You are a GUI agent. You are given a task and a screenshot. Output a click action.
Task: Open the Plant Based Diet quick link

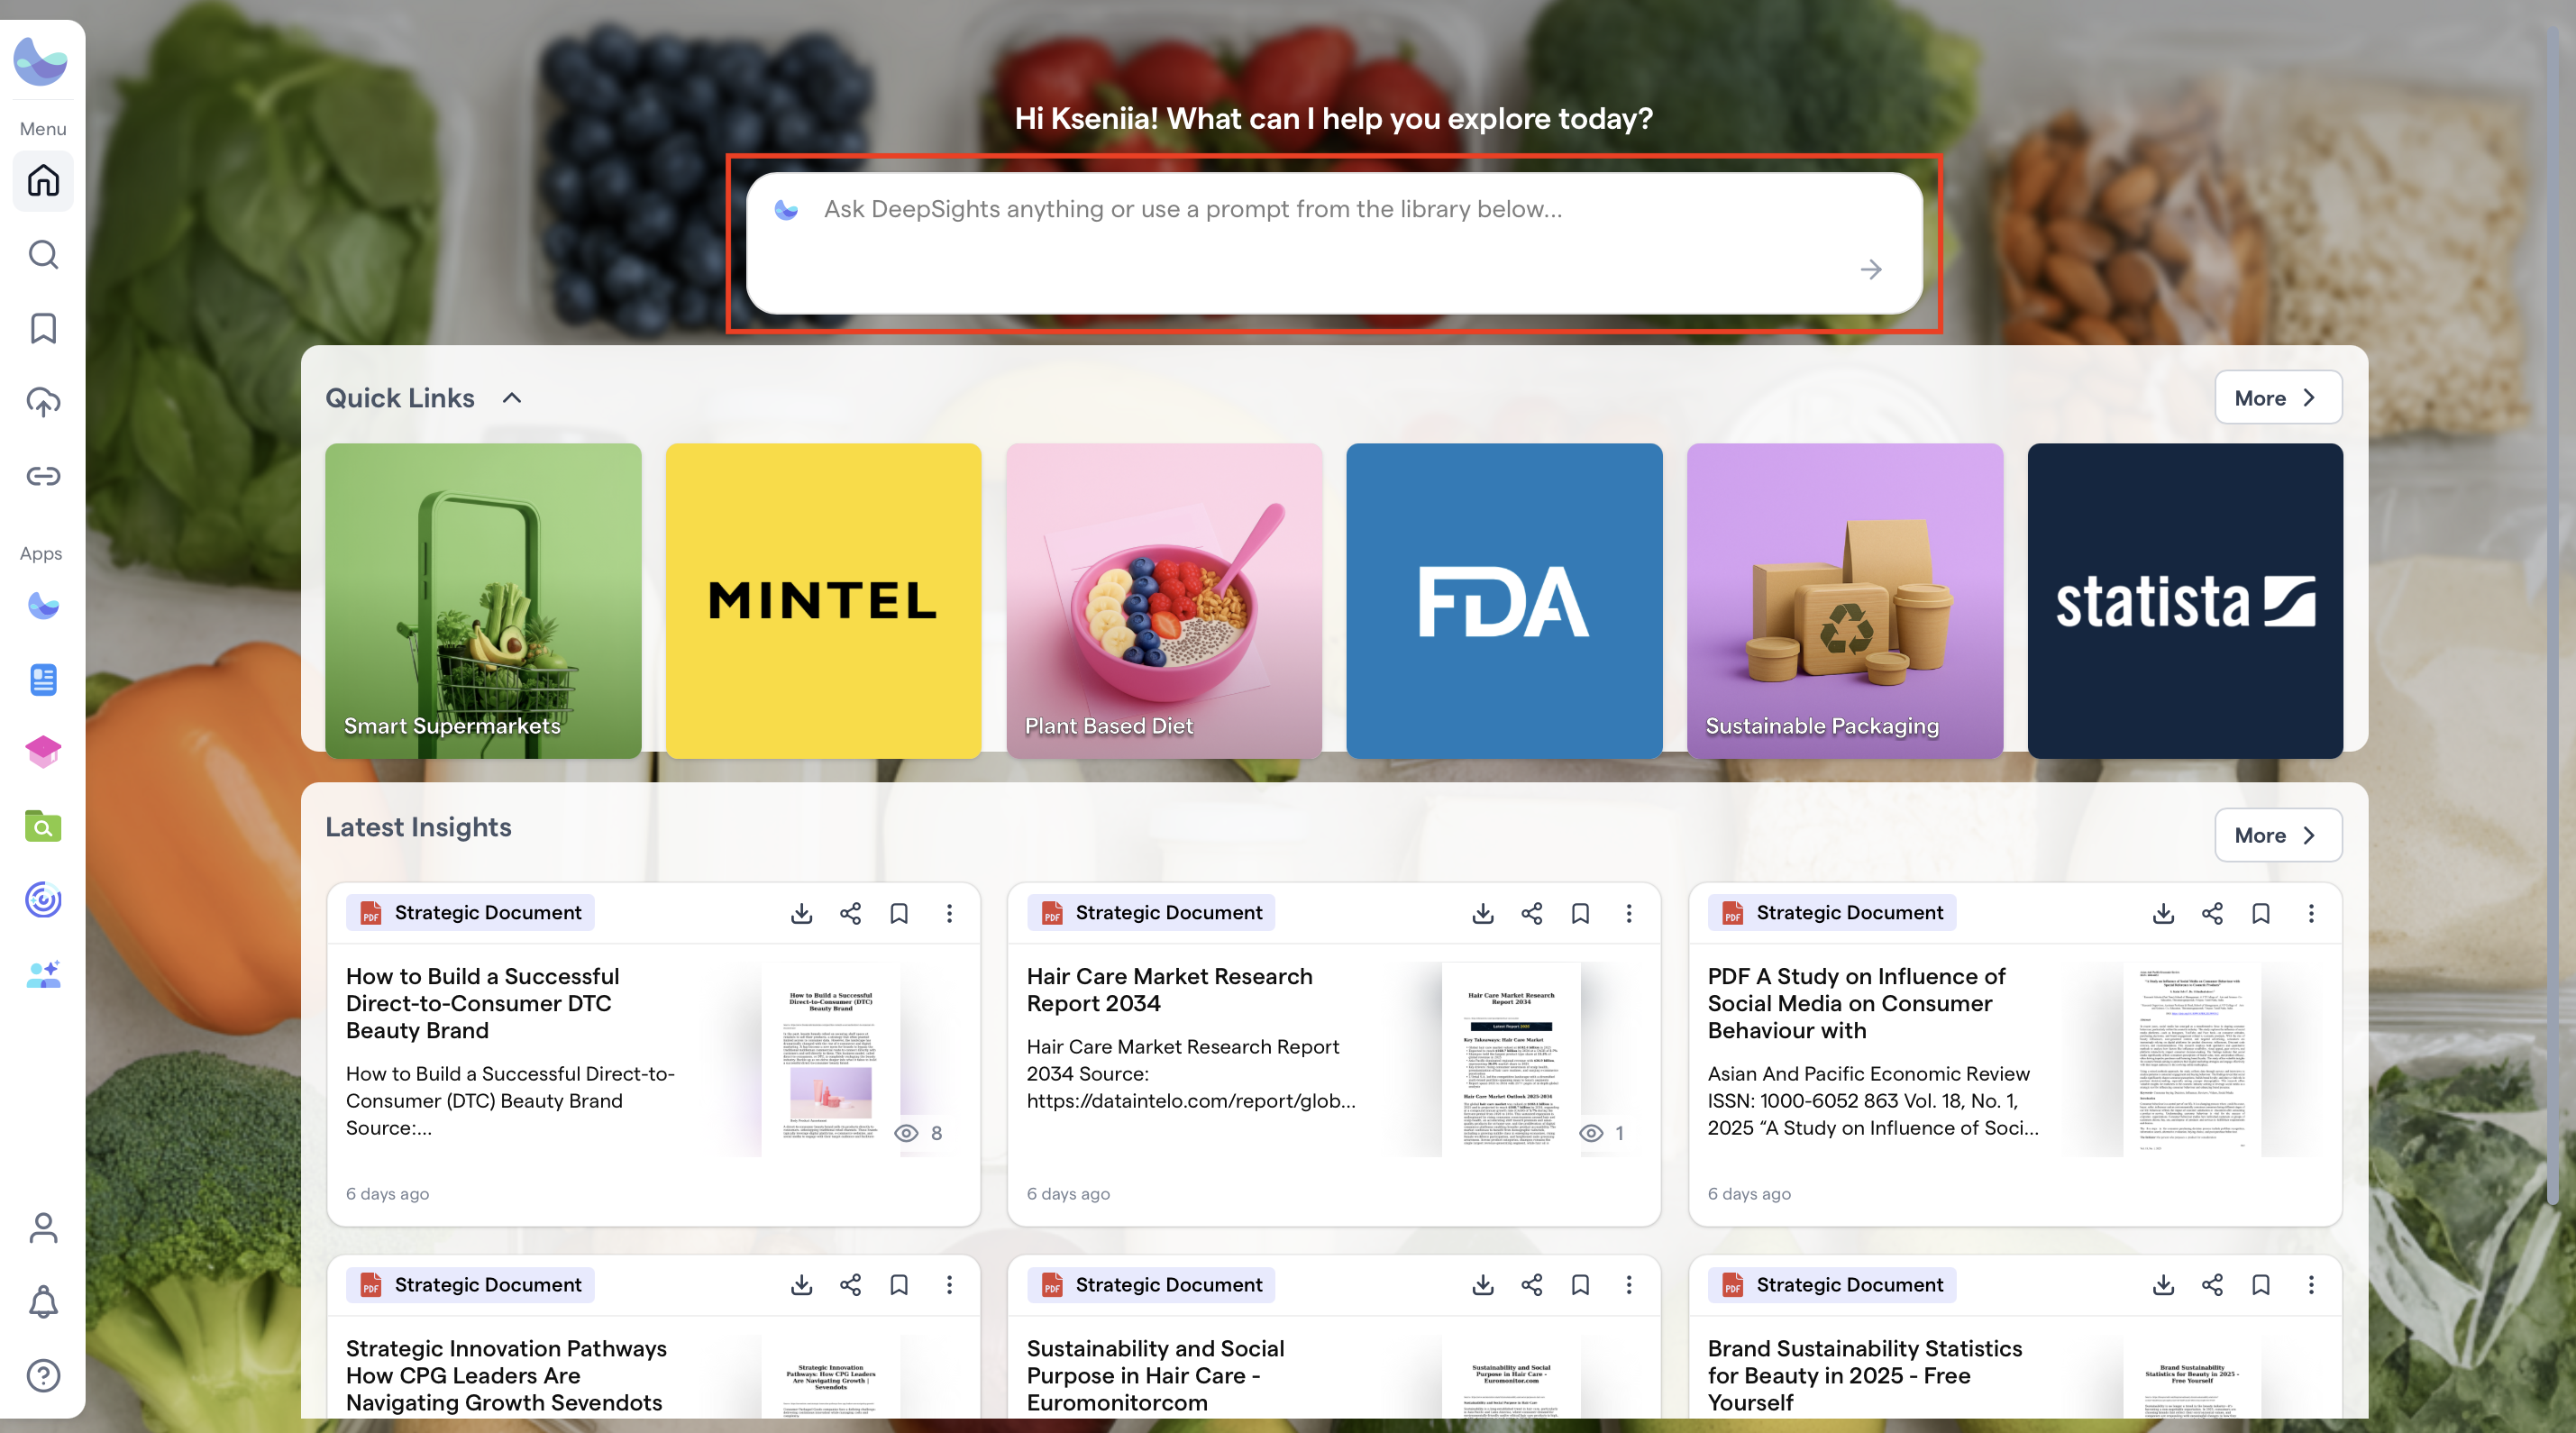1164,601
